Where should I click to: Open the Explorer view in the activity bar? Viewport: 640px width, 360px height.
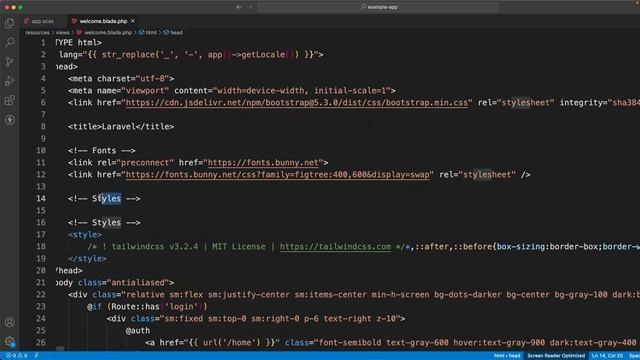click(9, 23)
